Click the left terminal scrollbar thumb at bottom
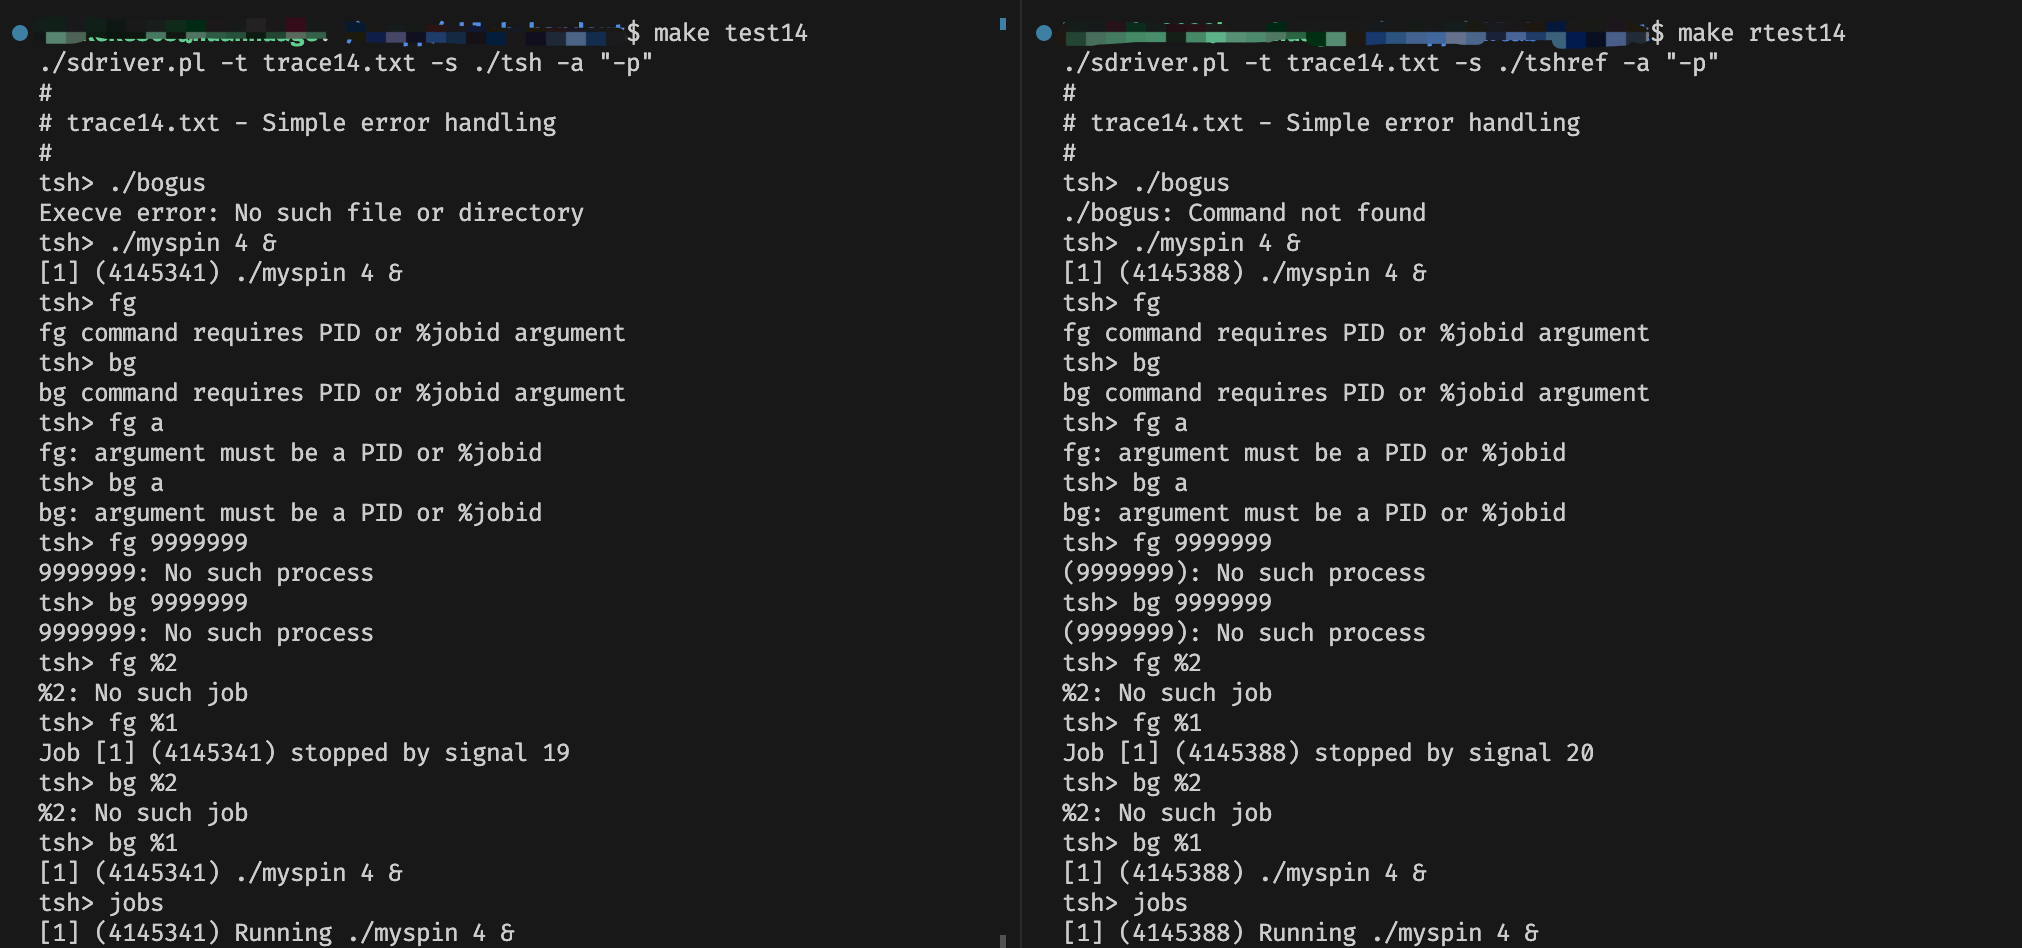The width and height of the screenshot is (2022, 948). 1002,940
